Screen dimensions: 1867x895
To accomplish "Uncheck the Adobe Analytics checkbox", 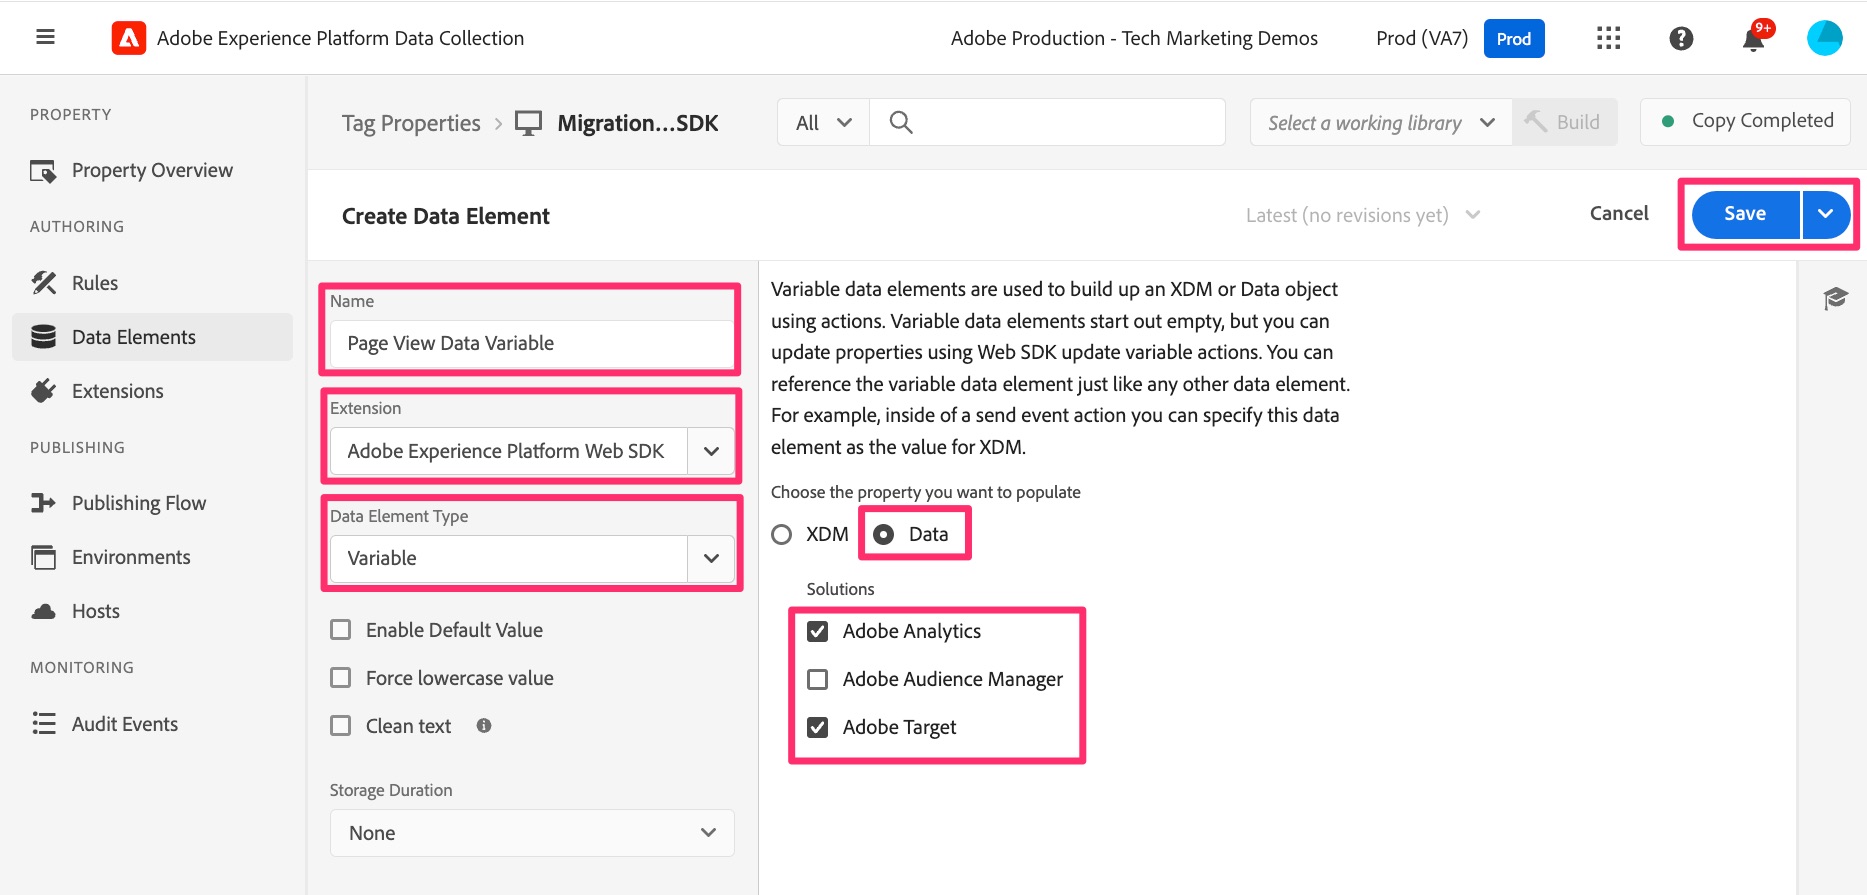I will [818, 632].
